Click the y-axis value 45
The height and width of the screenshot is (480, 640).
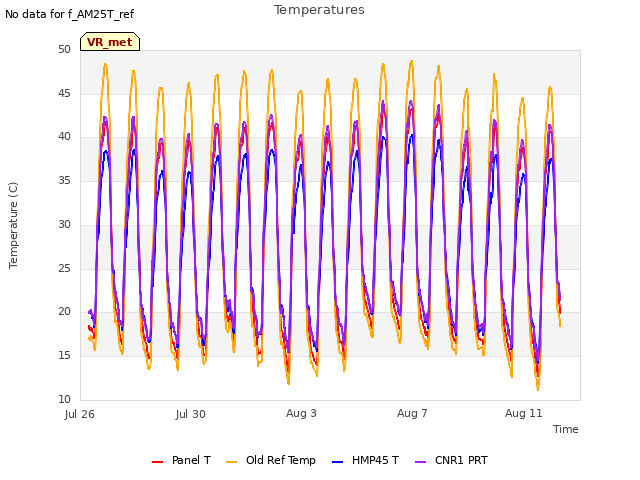point(64,93)
